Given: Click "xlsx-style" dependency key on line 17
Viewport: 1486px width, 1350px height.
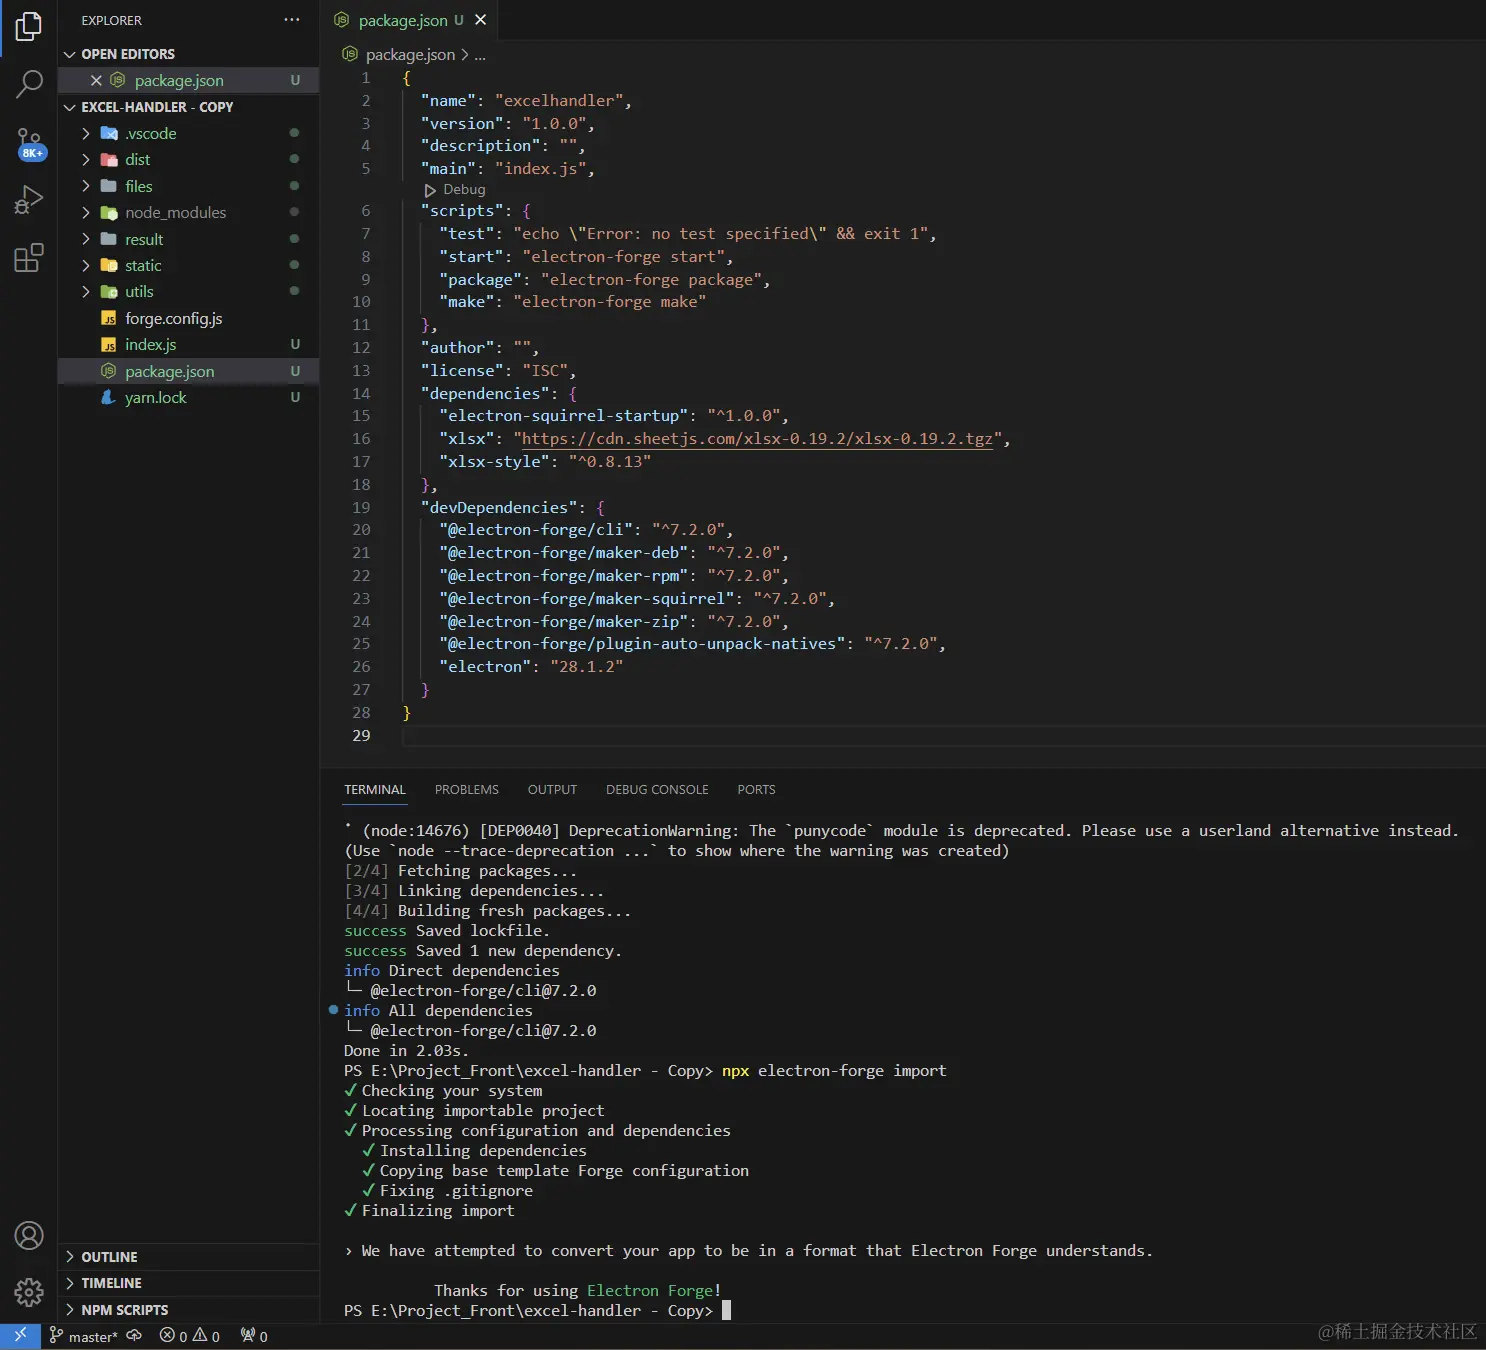Looking at the screenshot, I should 494,462.
